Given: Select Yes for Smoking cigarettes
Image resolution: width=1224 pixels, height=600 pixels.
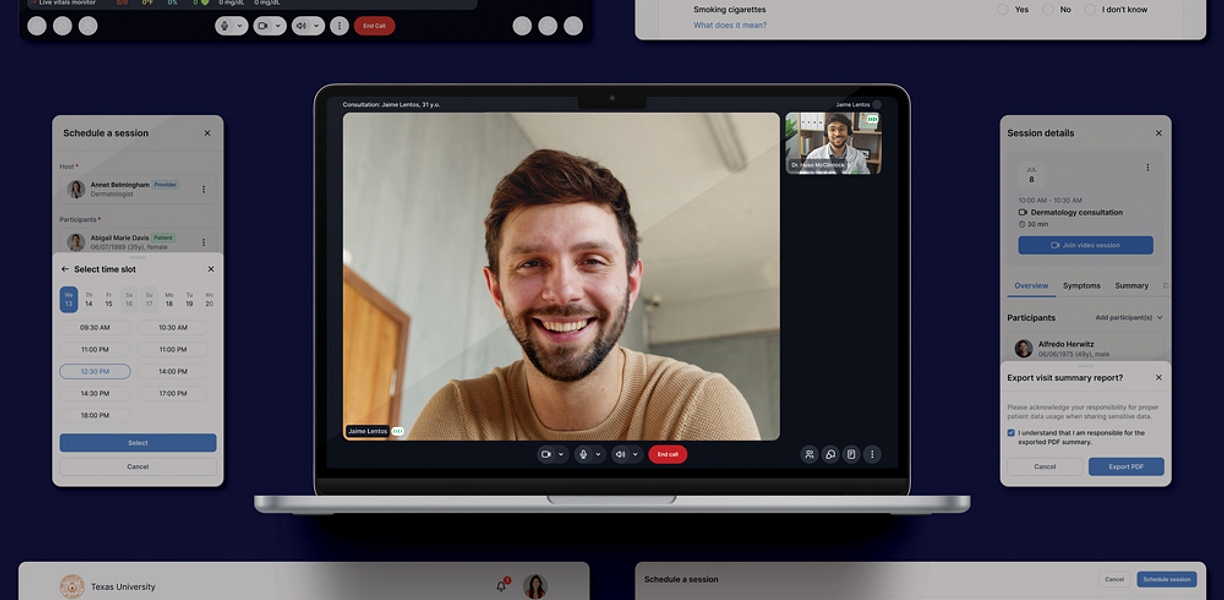Looking at the screenshot, I should pos(1003,10).
